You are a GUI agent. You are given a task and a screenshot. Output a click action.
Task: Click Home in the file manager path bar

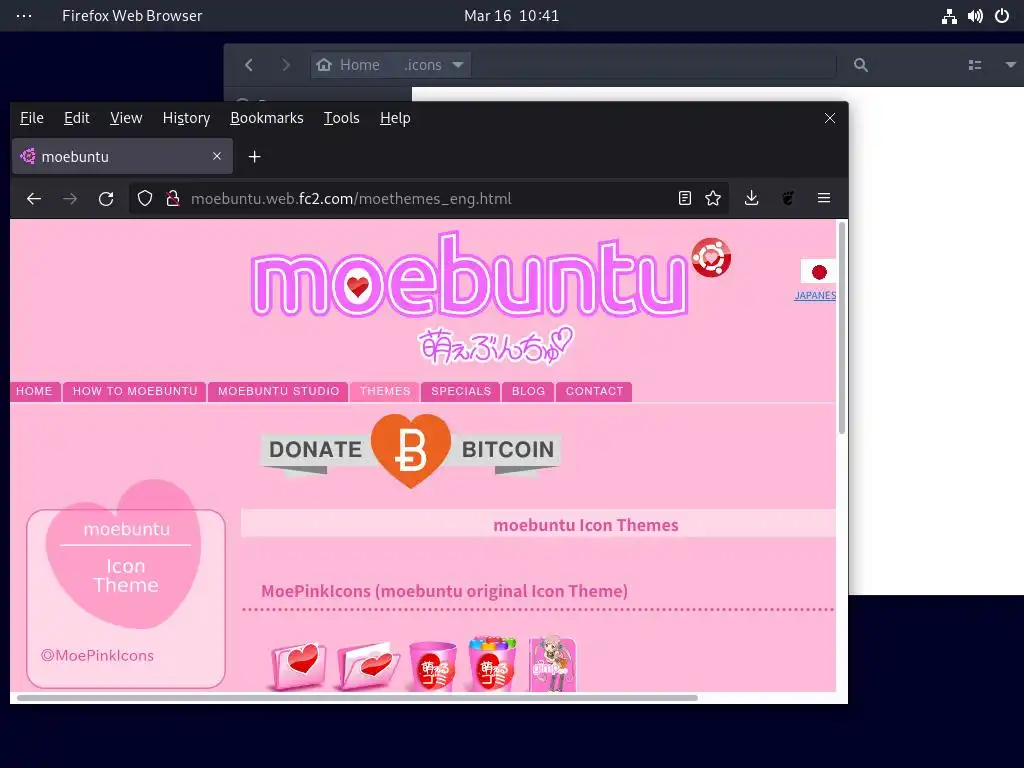pos(348,65)
